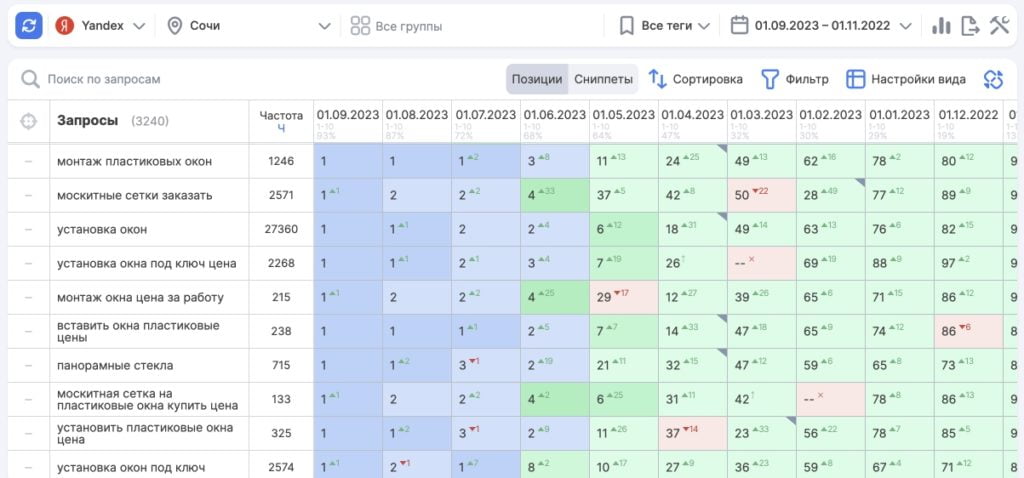Toggle the dash marker for монтаж пластиковых окон
1024x478 pixels.
click(28, 161)
